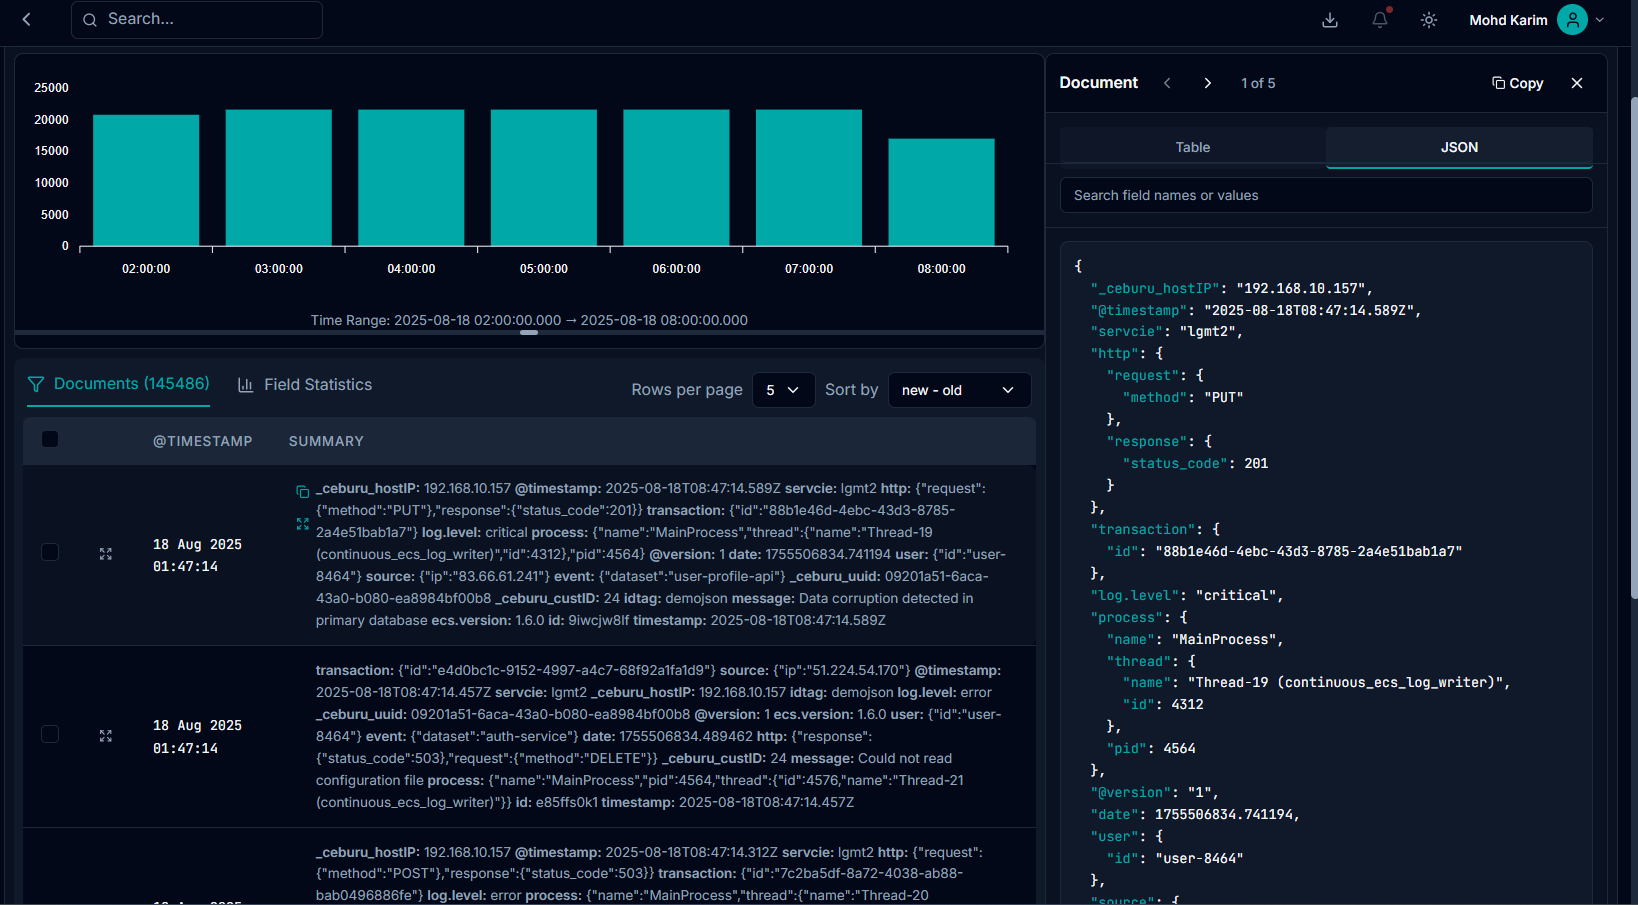Click "1 of 5" document counter
1638x905 pixels.
1258,83
